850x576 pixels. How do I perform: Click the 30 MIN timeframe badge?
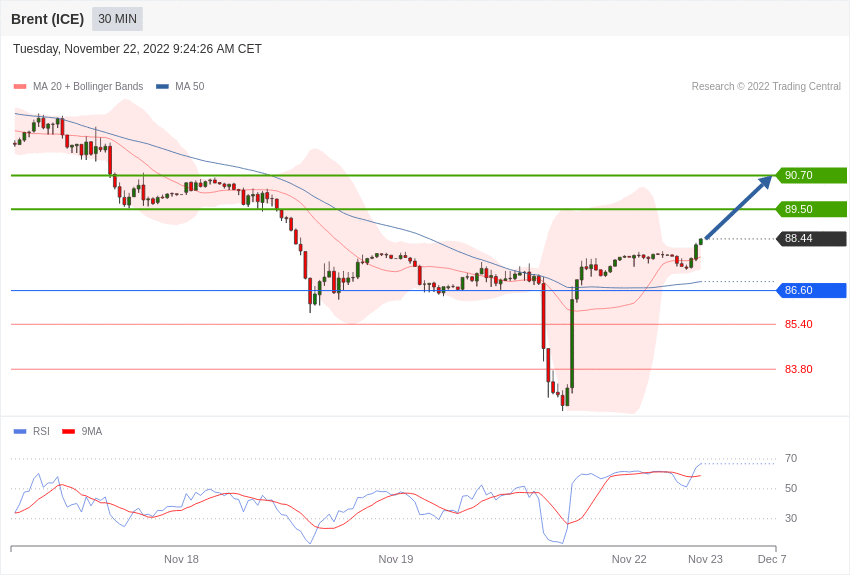[x=117, y=19]
